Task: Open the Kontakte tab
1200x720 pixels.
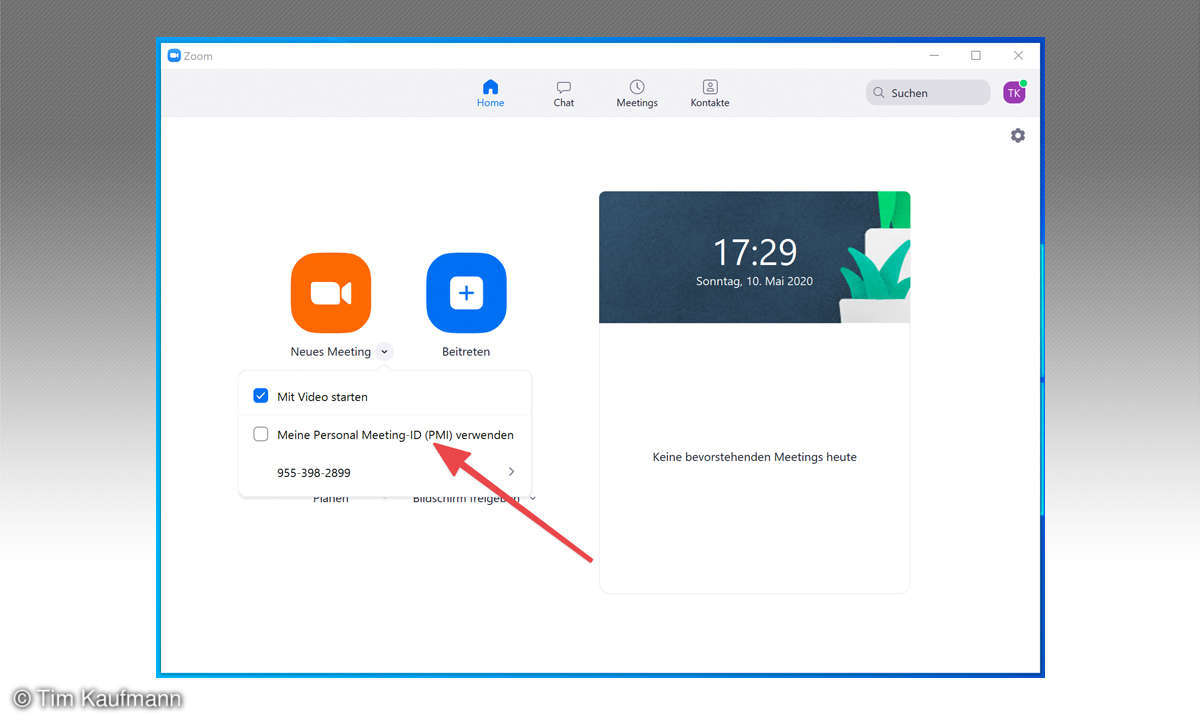Action: coord(710,94)
